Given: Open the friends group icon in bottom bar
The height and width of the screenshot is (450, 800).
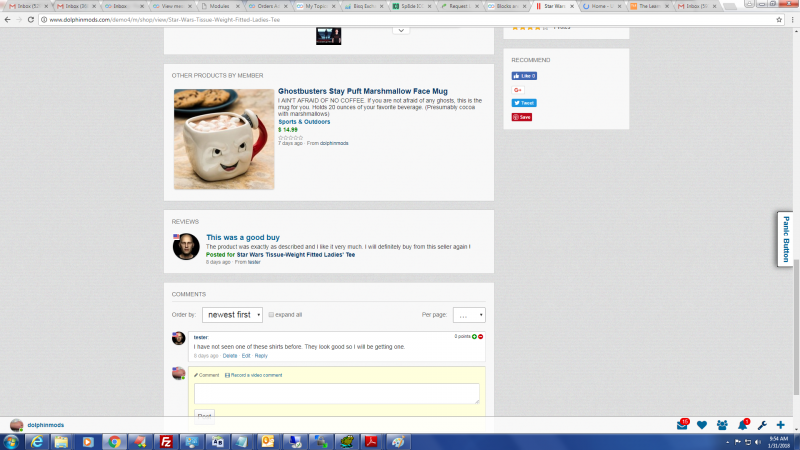Looking at the screenshot, I should point(722,425).
